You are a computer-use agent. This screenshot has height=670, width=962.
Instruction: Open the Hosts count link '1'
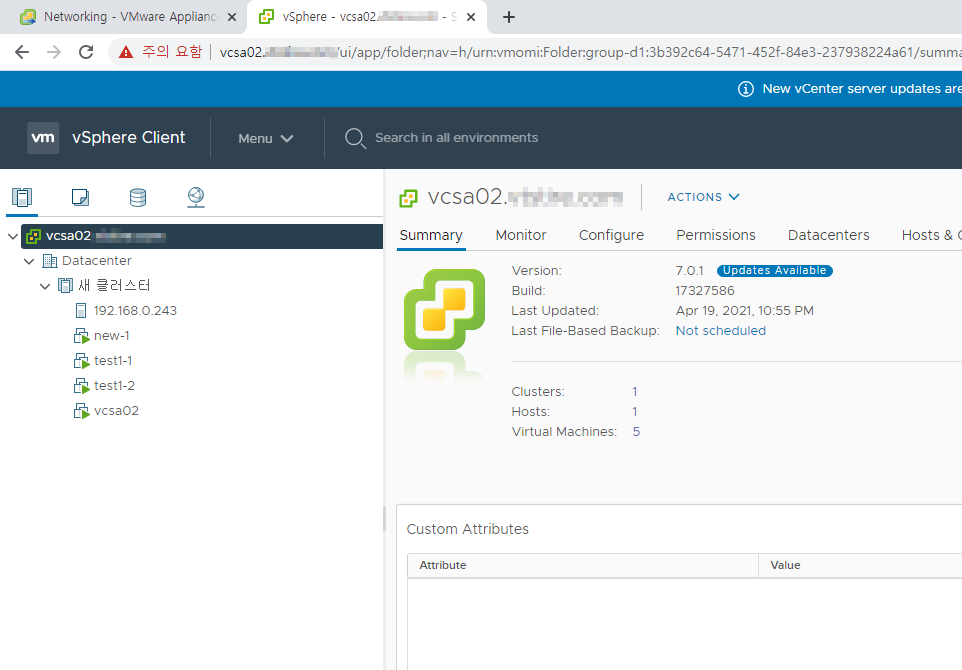click(635, 412)
